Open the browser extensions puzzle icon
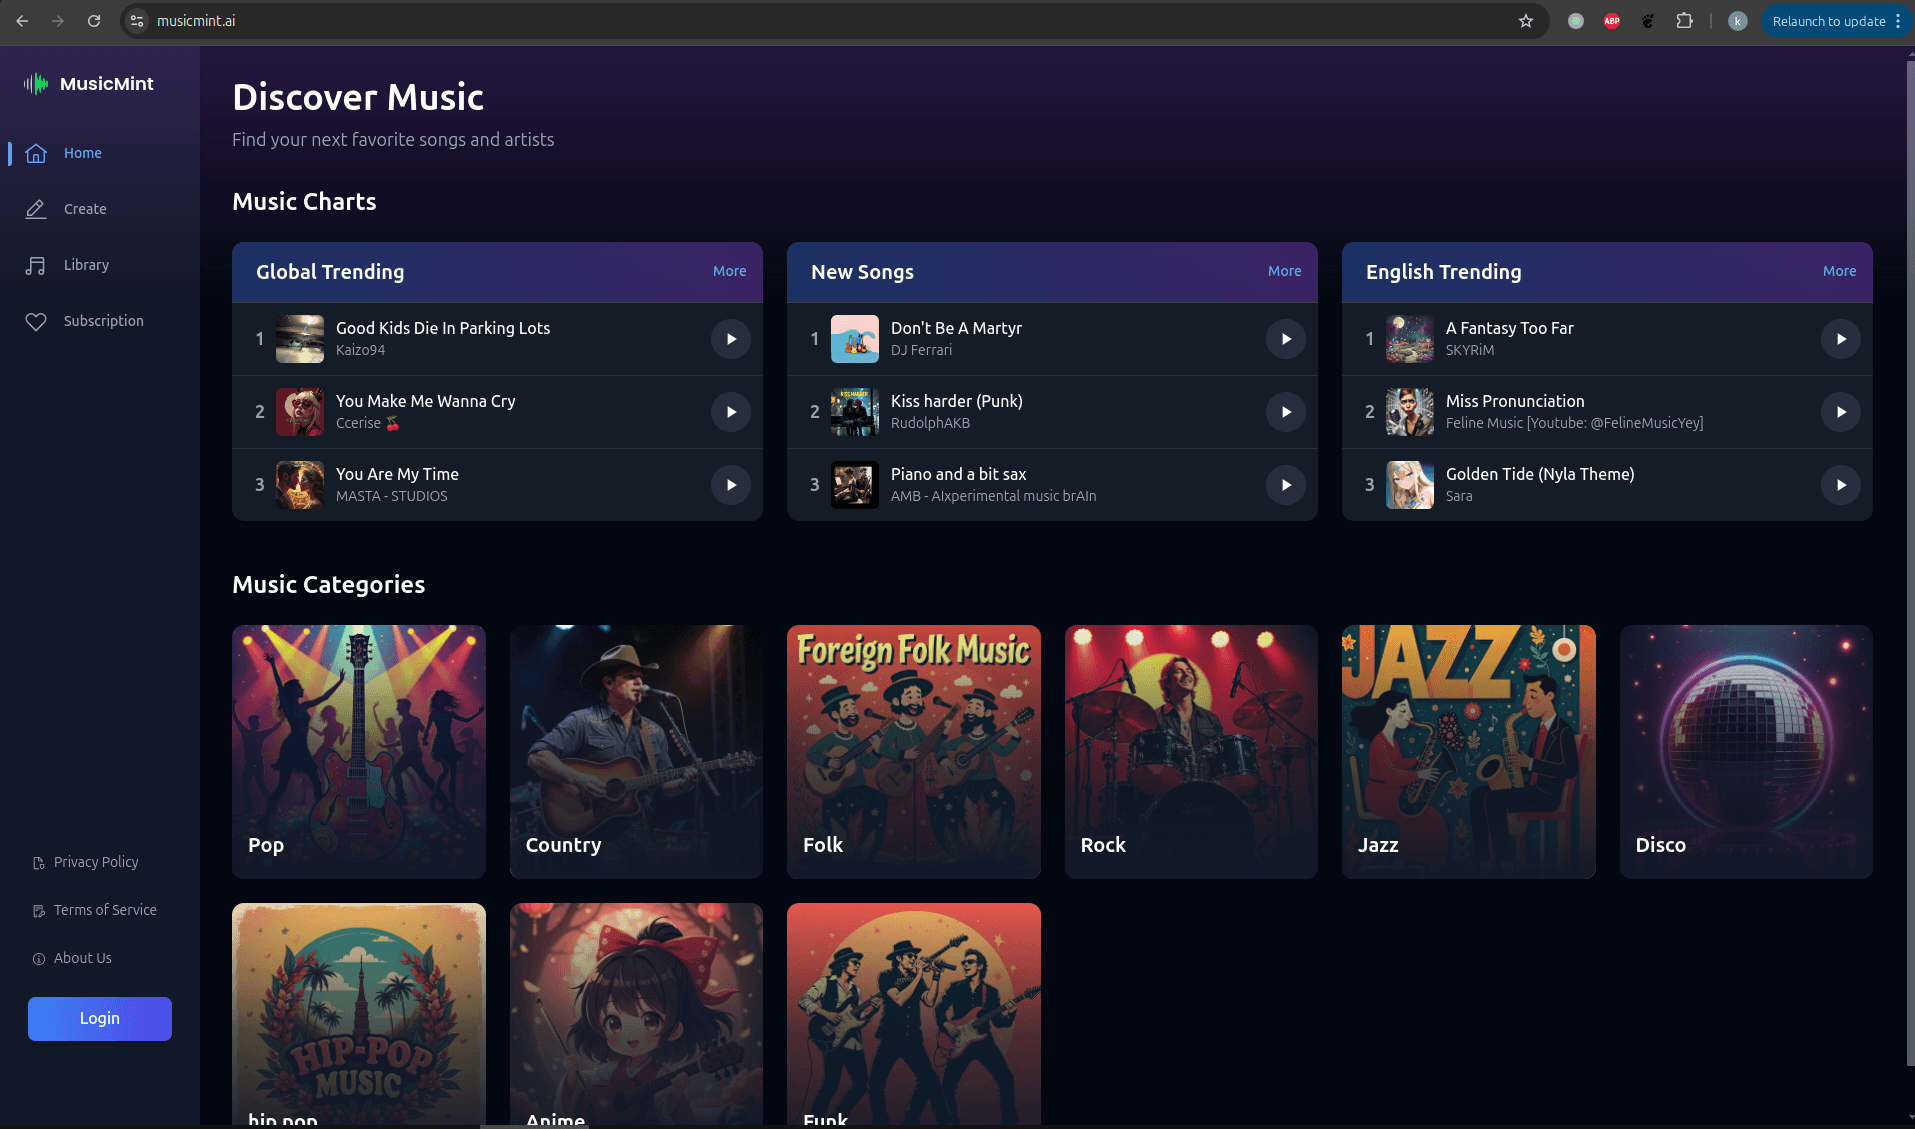Viewport: 1915px width, 1129px height. click(1684, 21)
